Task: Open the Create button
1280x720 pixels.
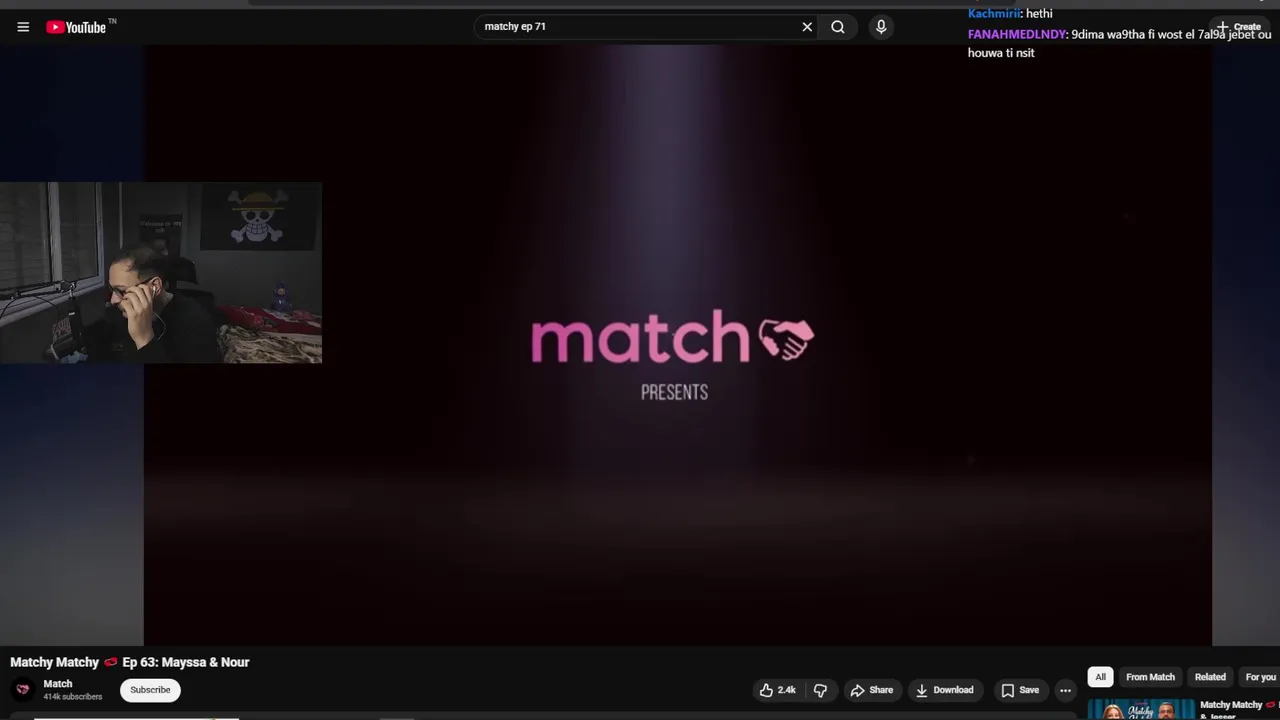Action: pos(1238,27)
